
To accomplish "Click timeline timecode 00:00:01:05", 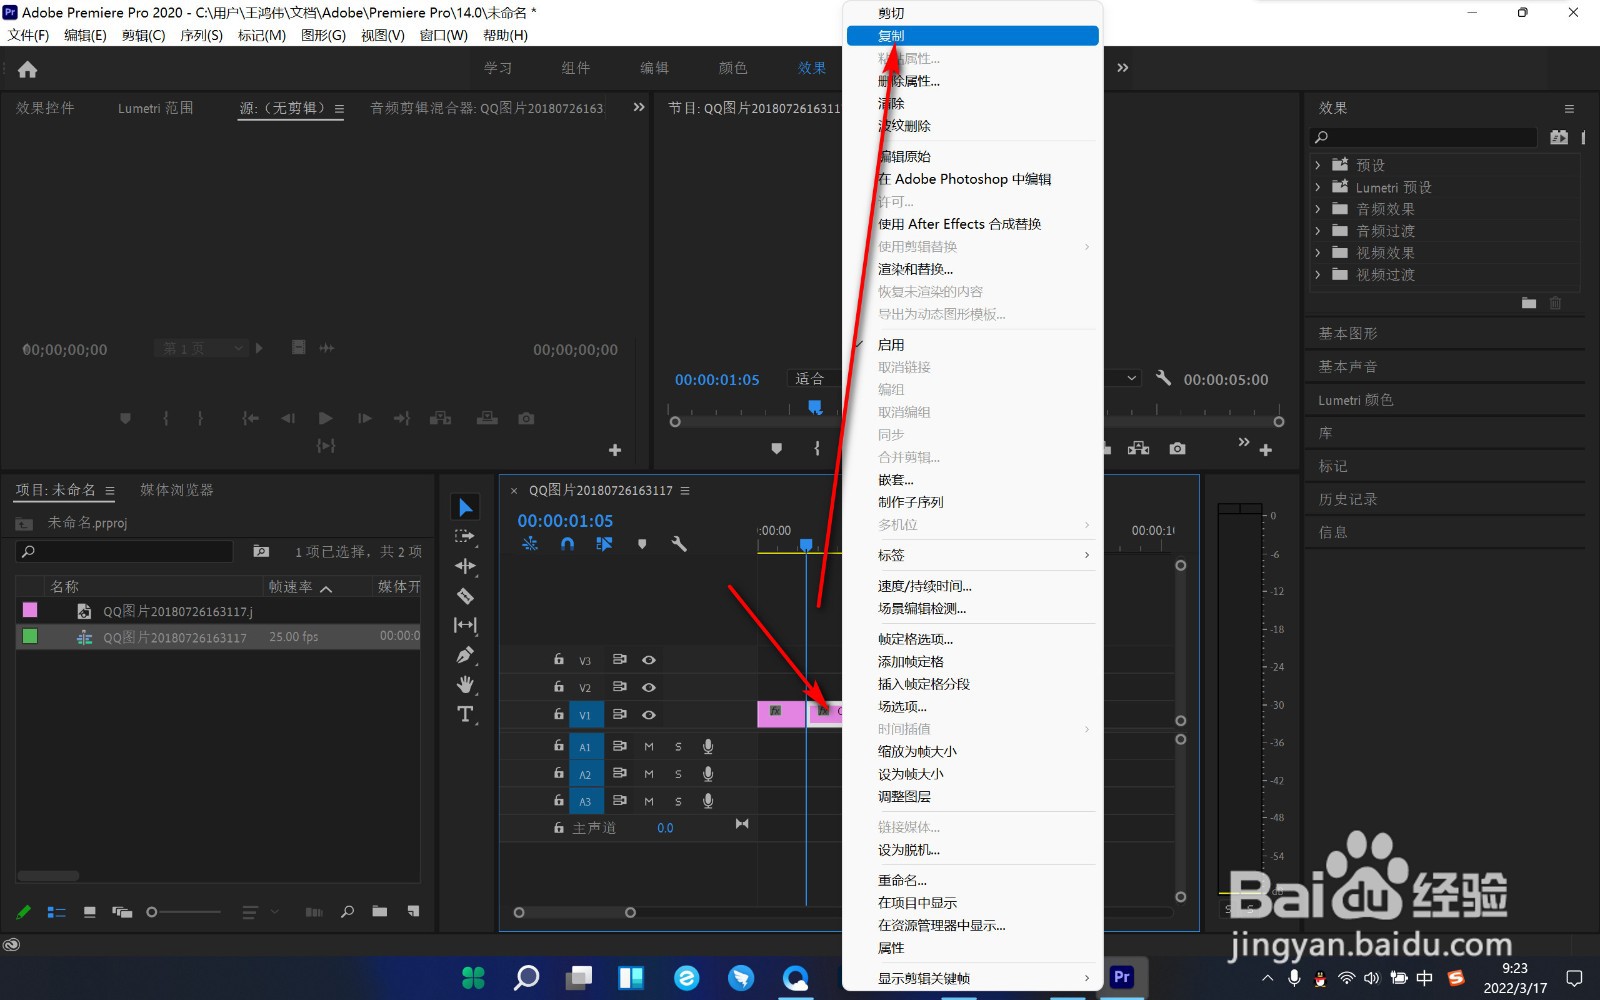I will pos(565,521).
